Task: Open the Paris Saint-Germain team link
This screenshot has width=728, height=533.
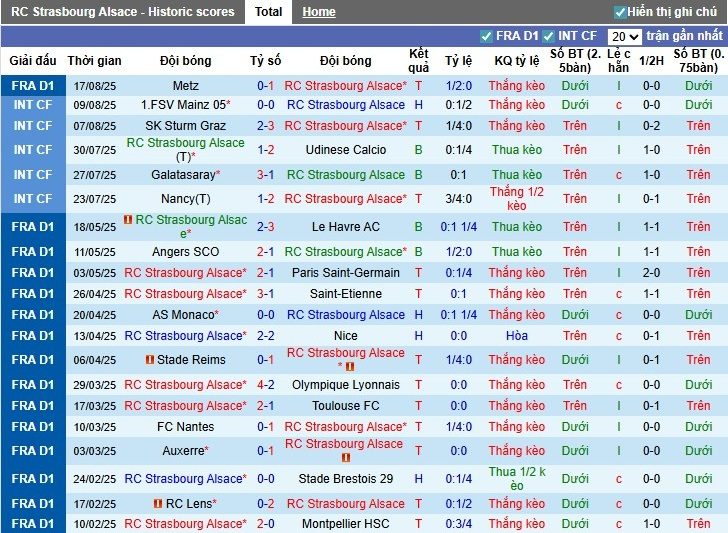Action: pyautogui.click(x=346, y=273)
